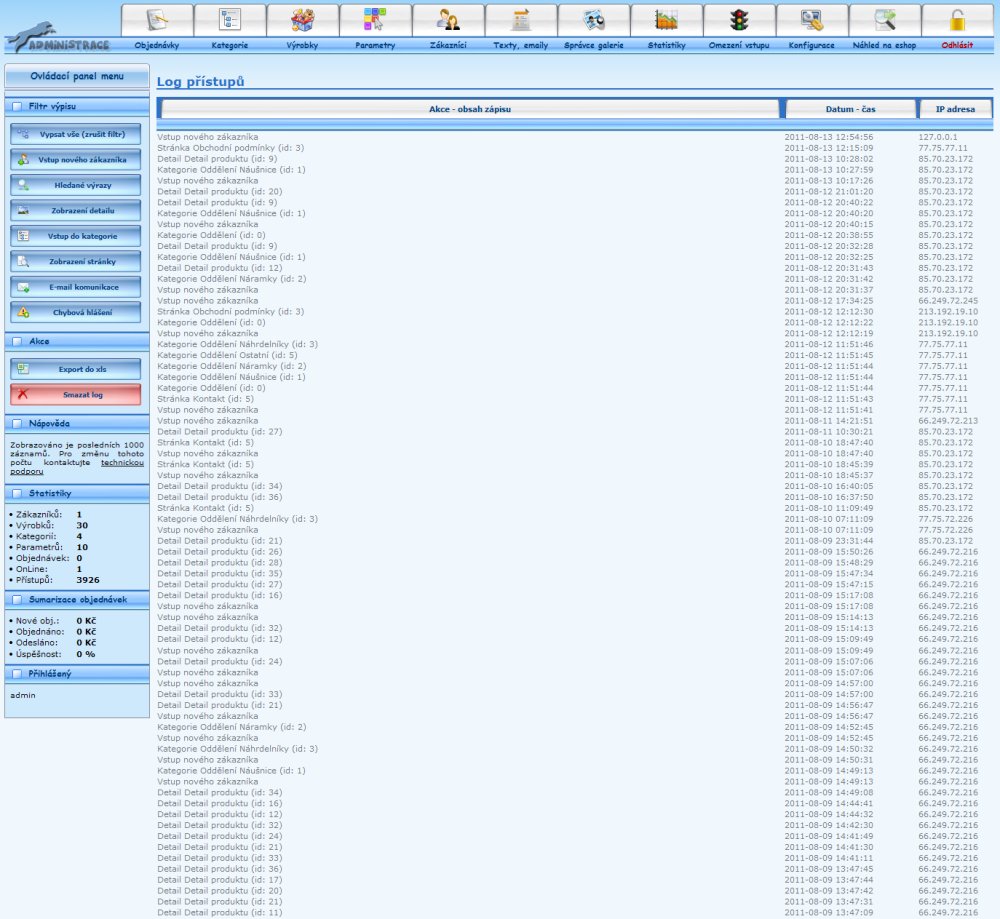Screen dimensions: 1000x919
Task: Click the Odhlásit padlock icon
Action: [958, 20]
